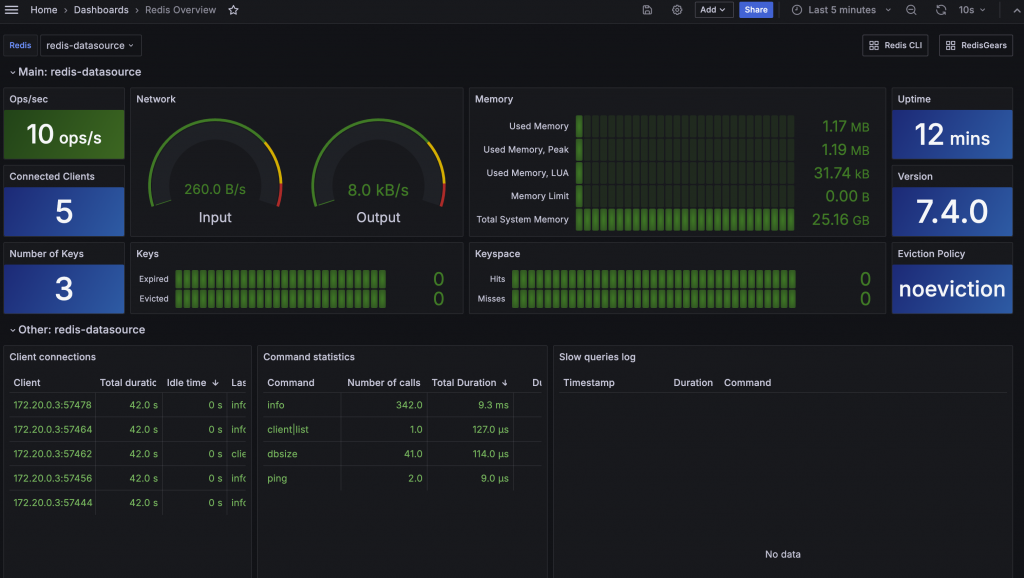This screenshot has width=1024, height=578.
Task: Star the Redis Overview dashboard
Action: [233, 10]
